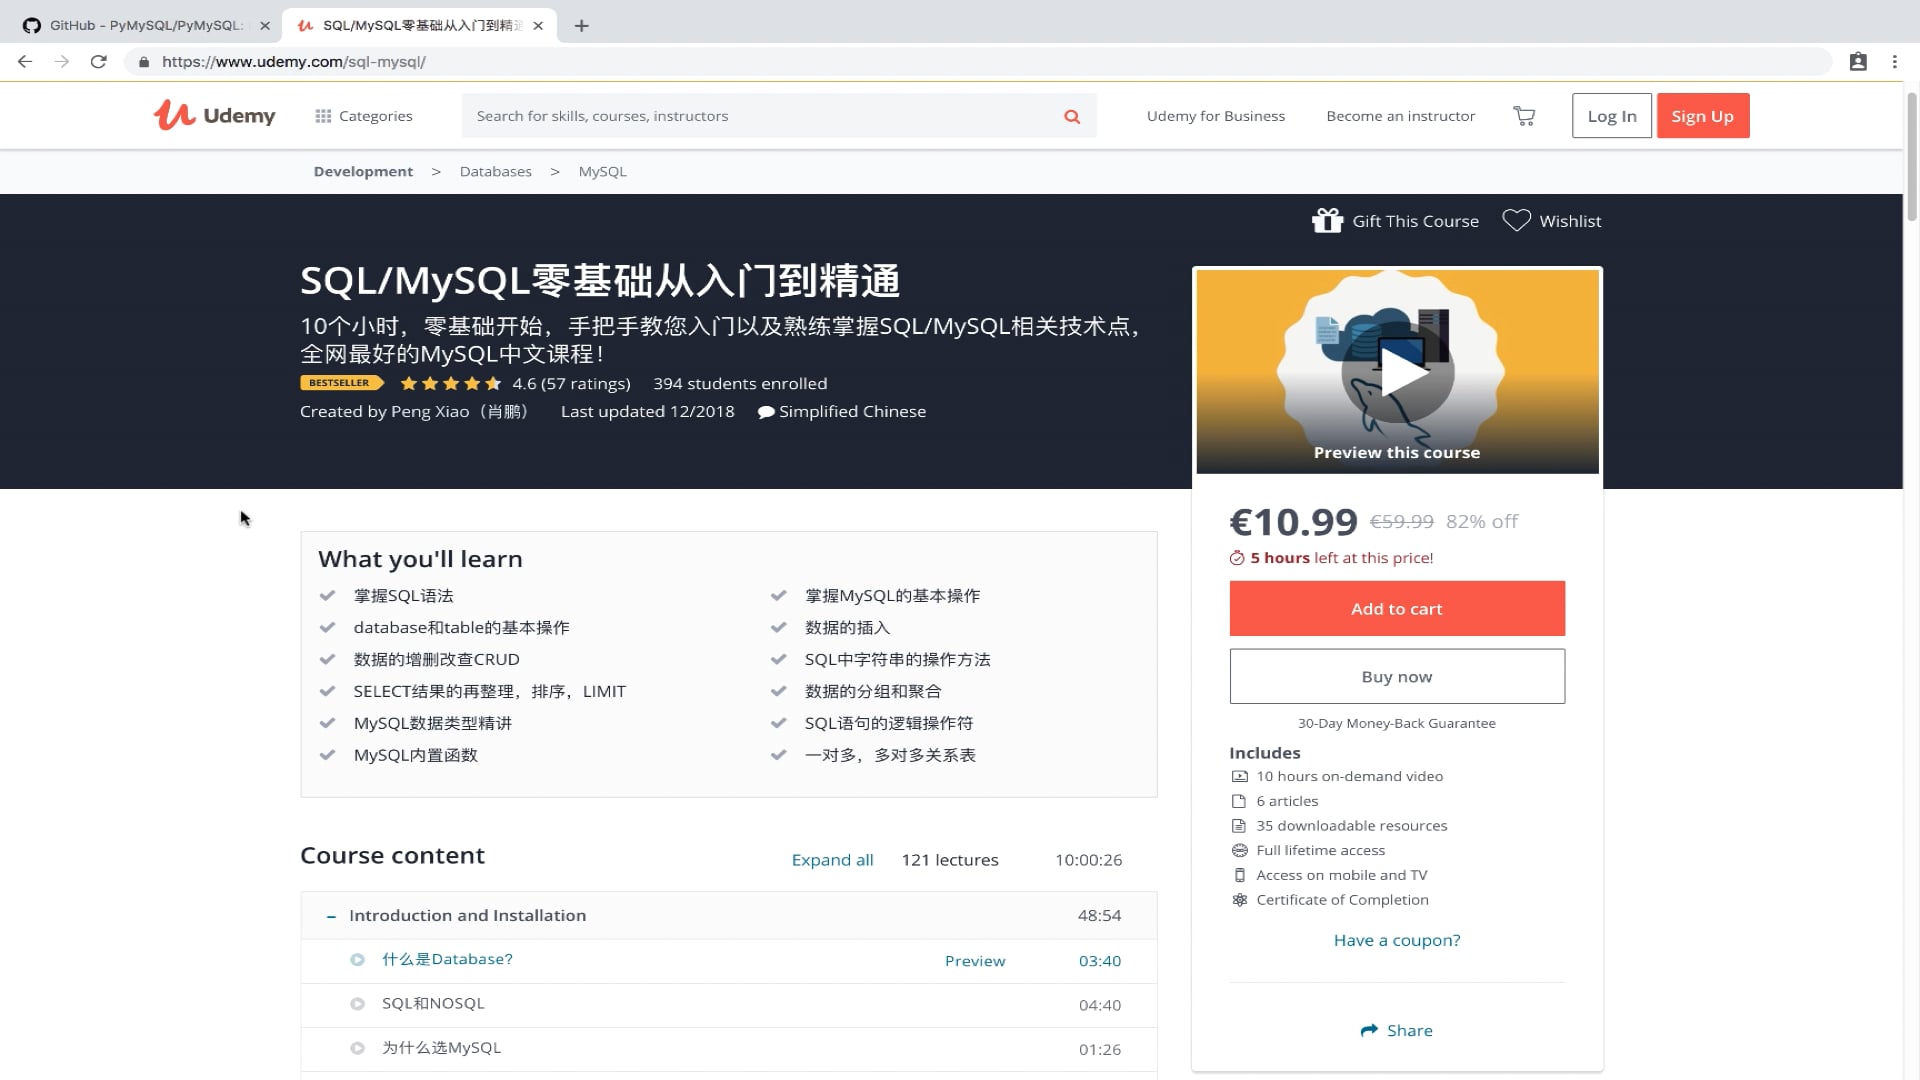Open the Categories grid icon

coord(322,115)
